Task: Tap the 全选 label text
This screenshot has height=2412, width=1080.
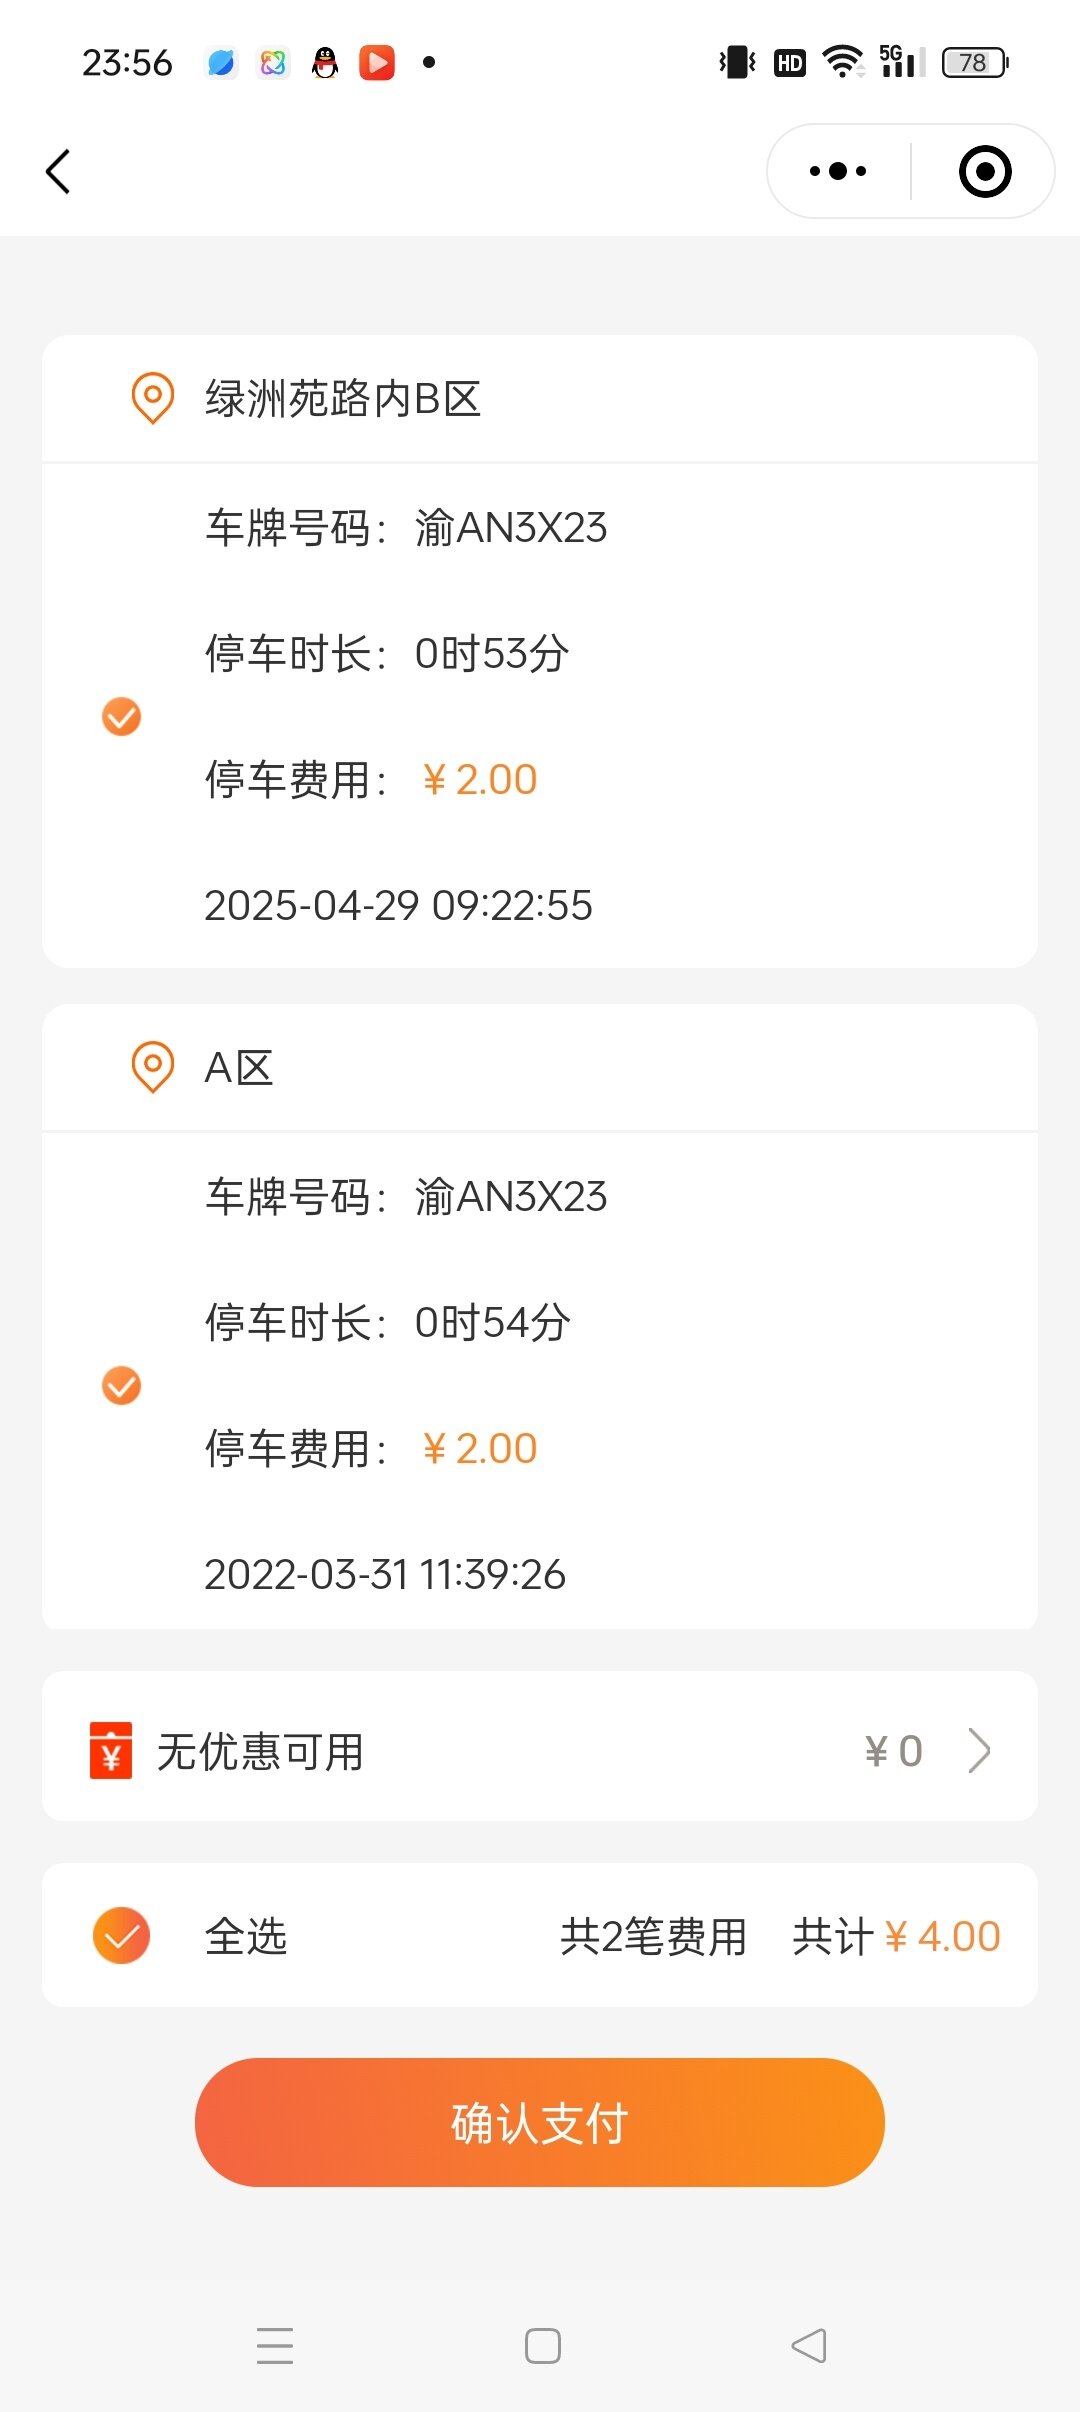Action: click(x=246, y=1937)
